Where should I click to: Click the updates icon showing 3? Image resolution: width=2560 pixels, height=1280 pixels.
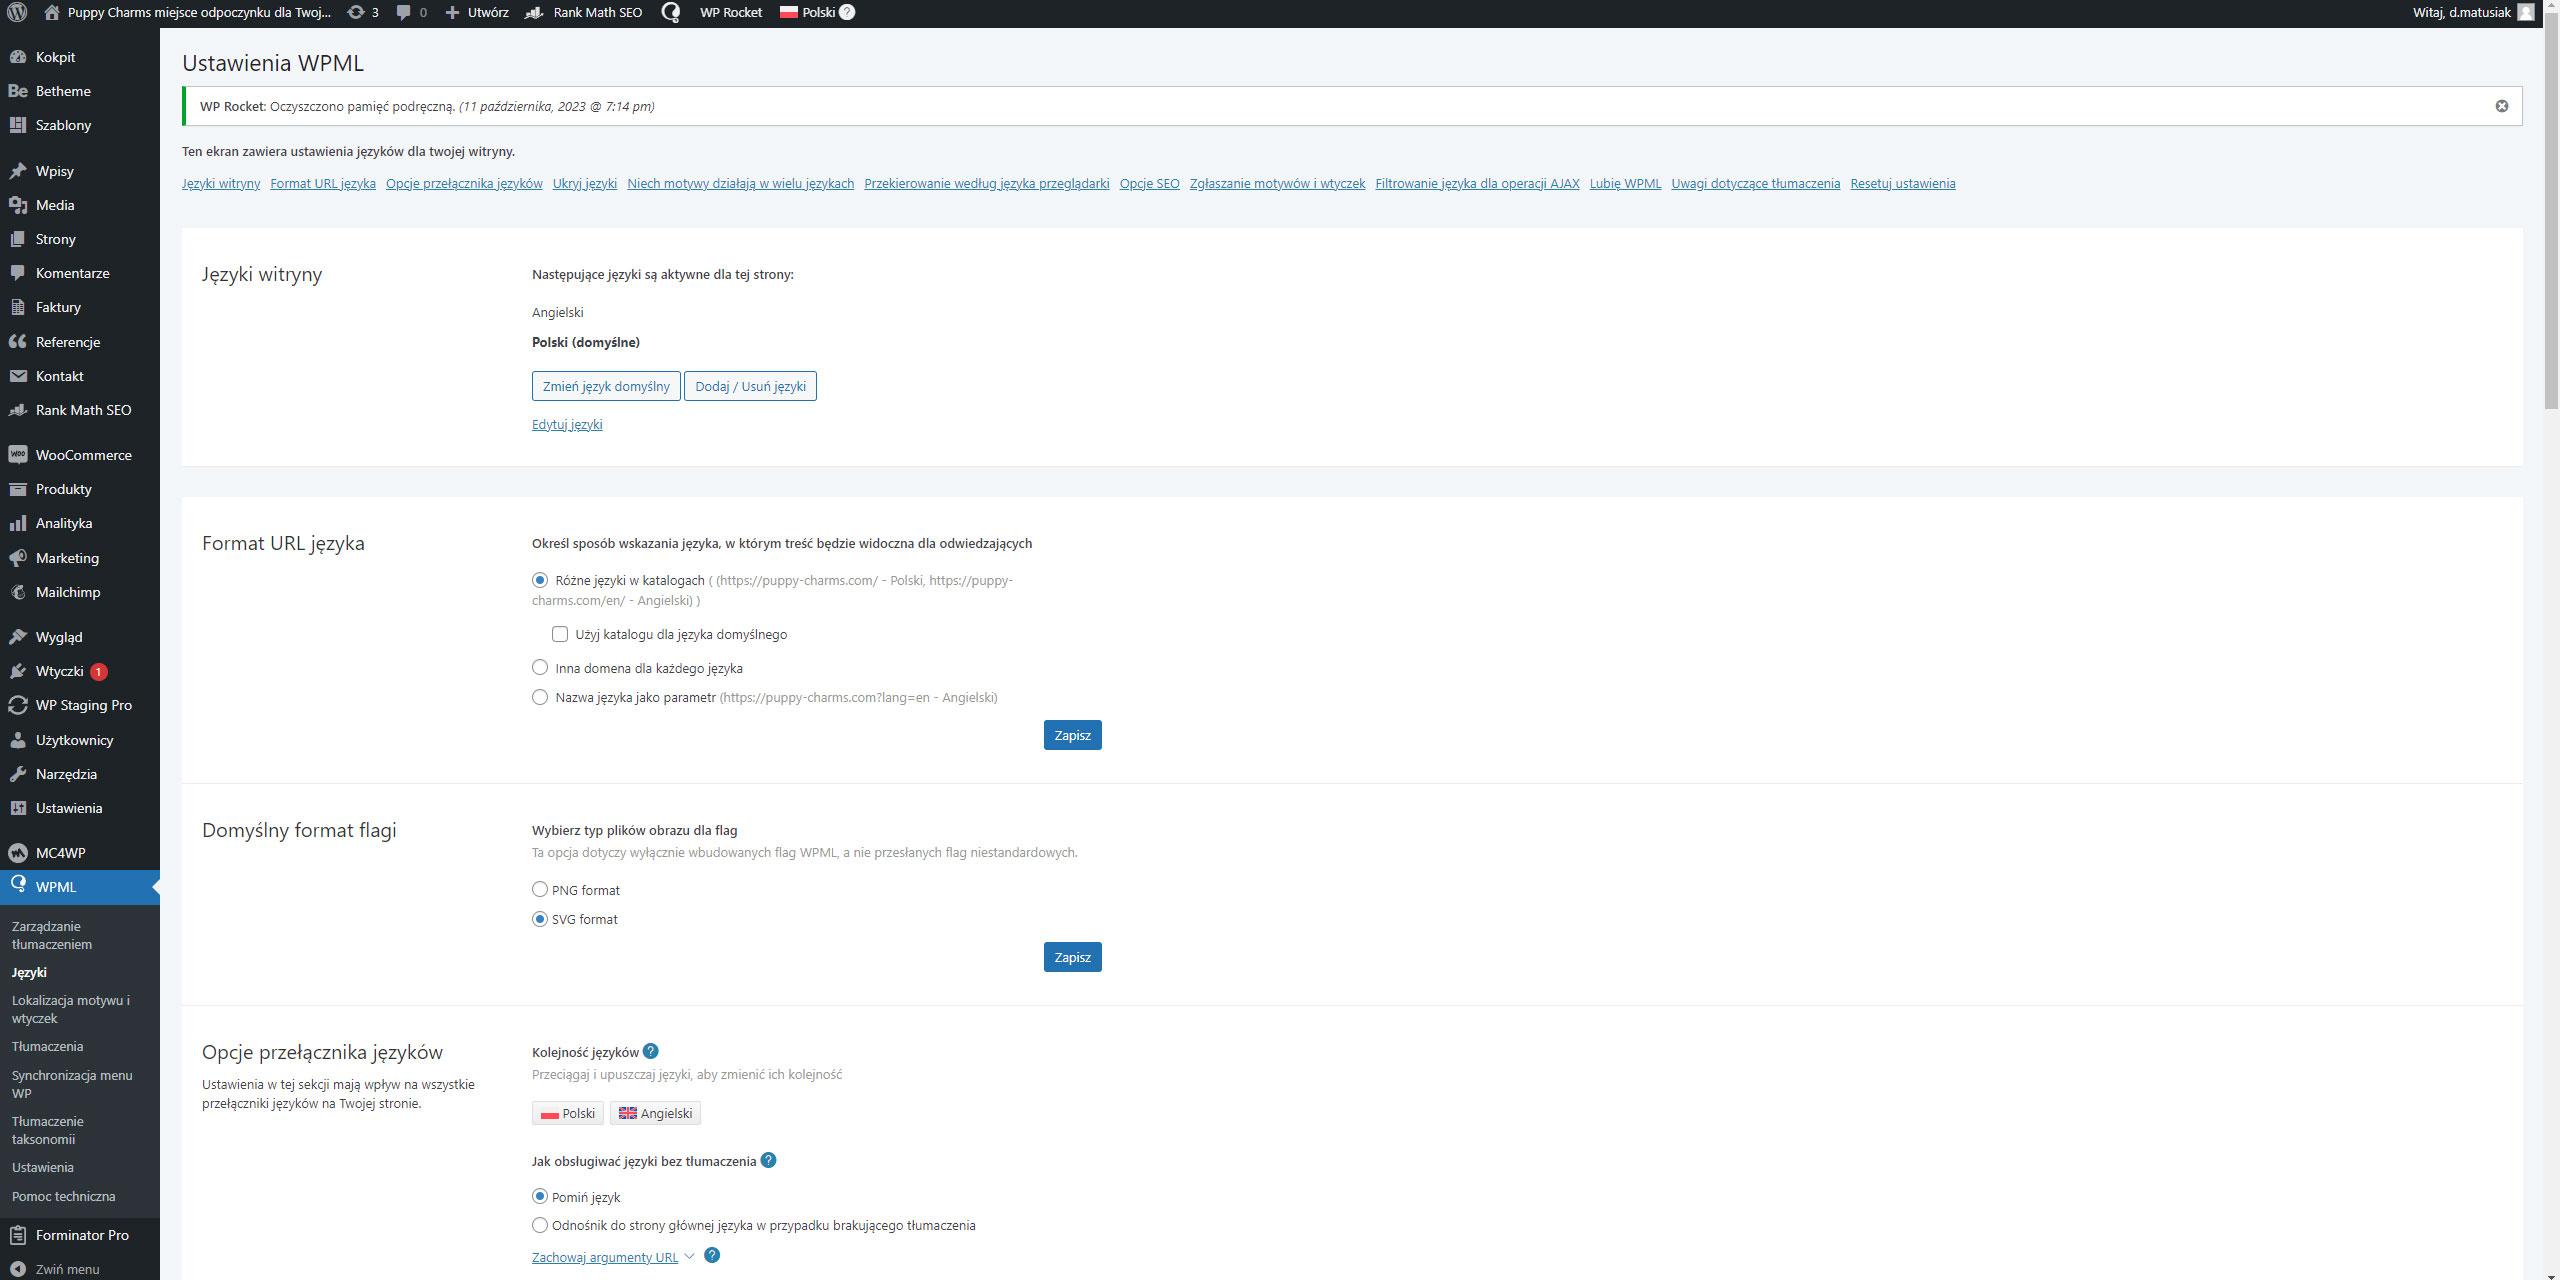363,13
